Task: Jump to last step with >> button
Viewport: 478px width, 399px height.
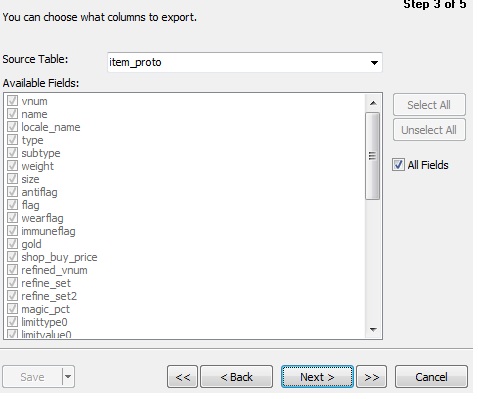Action: pos(371,377)
